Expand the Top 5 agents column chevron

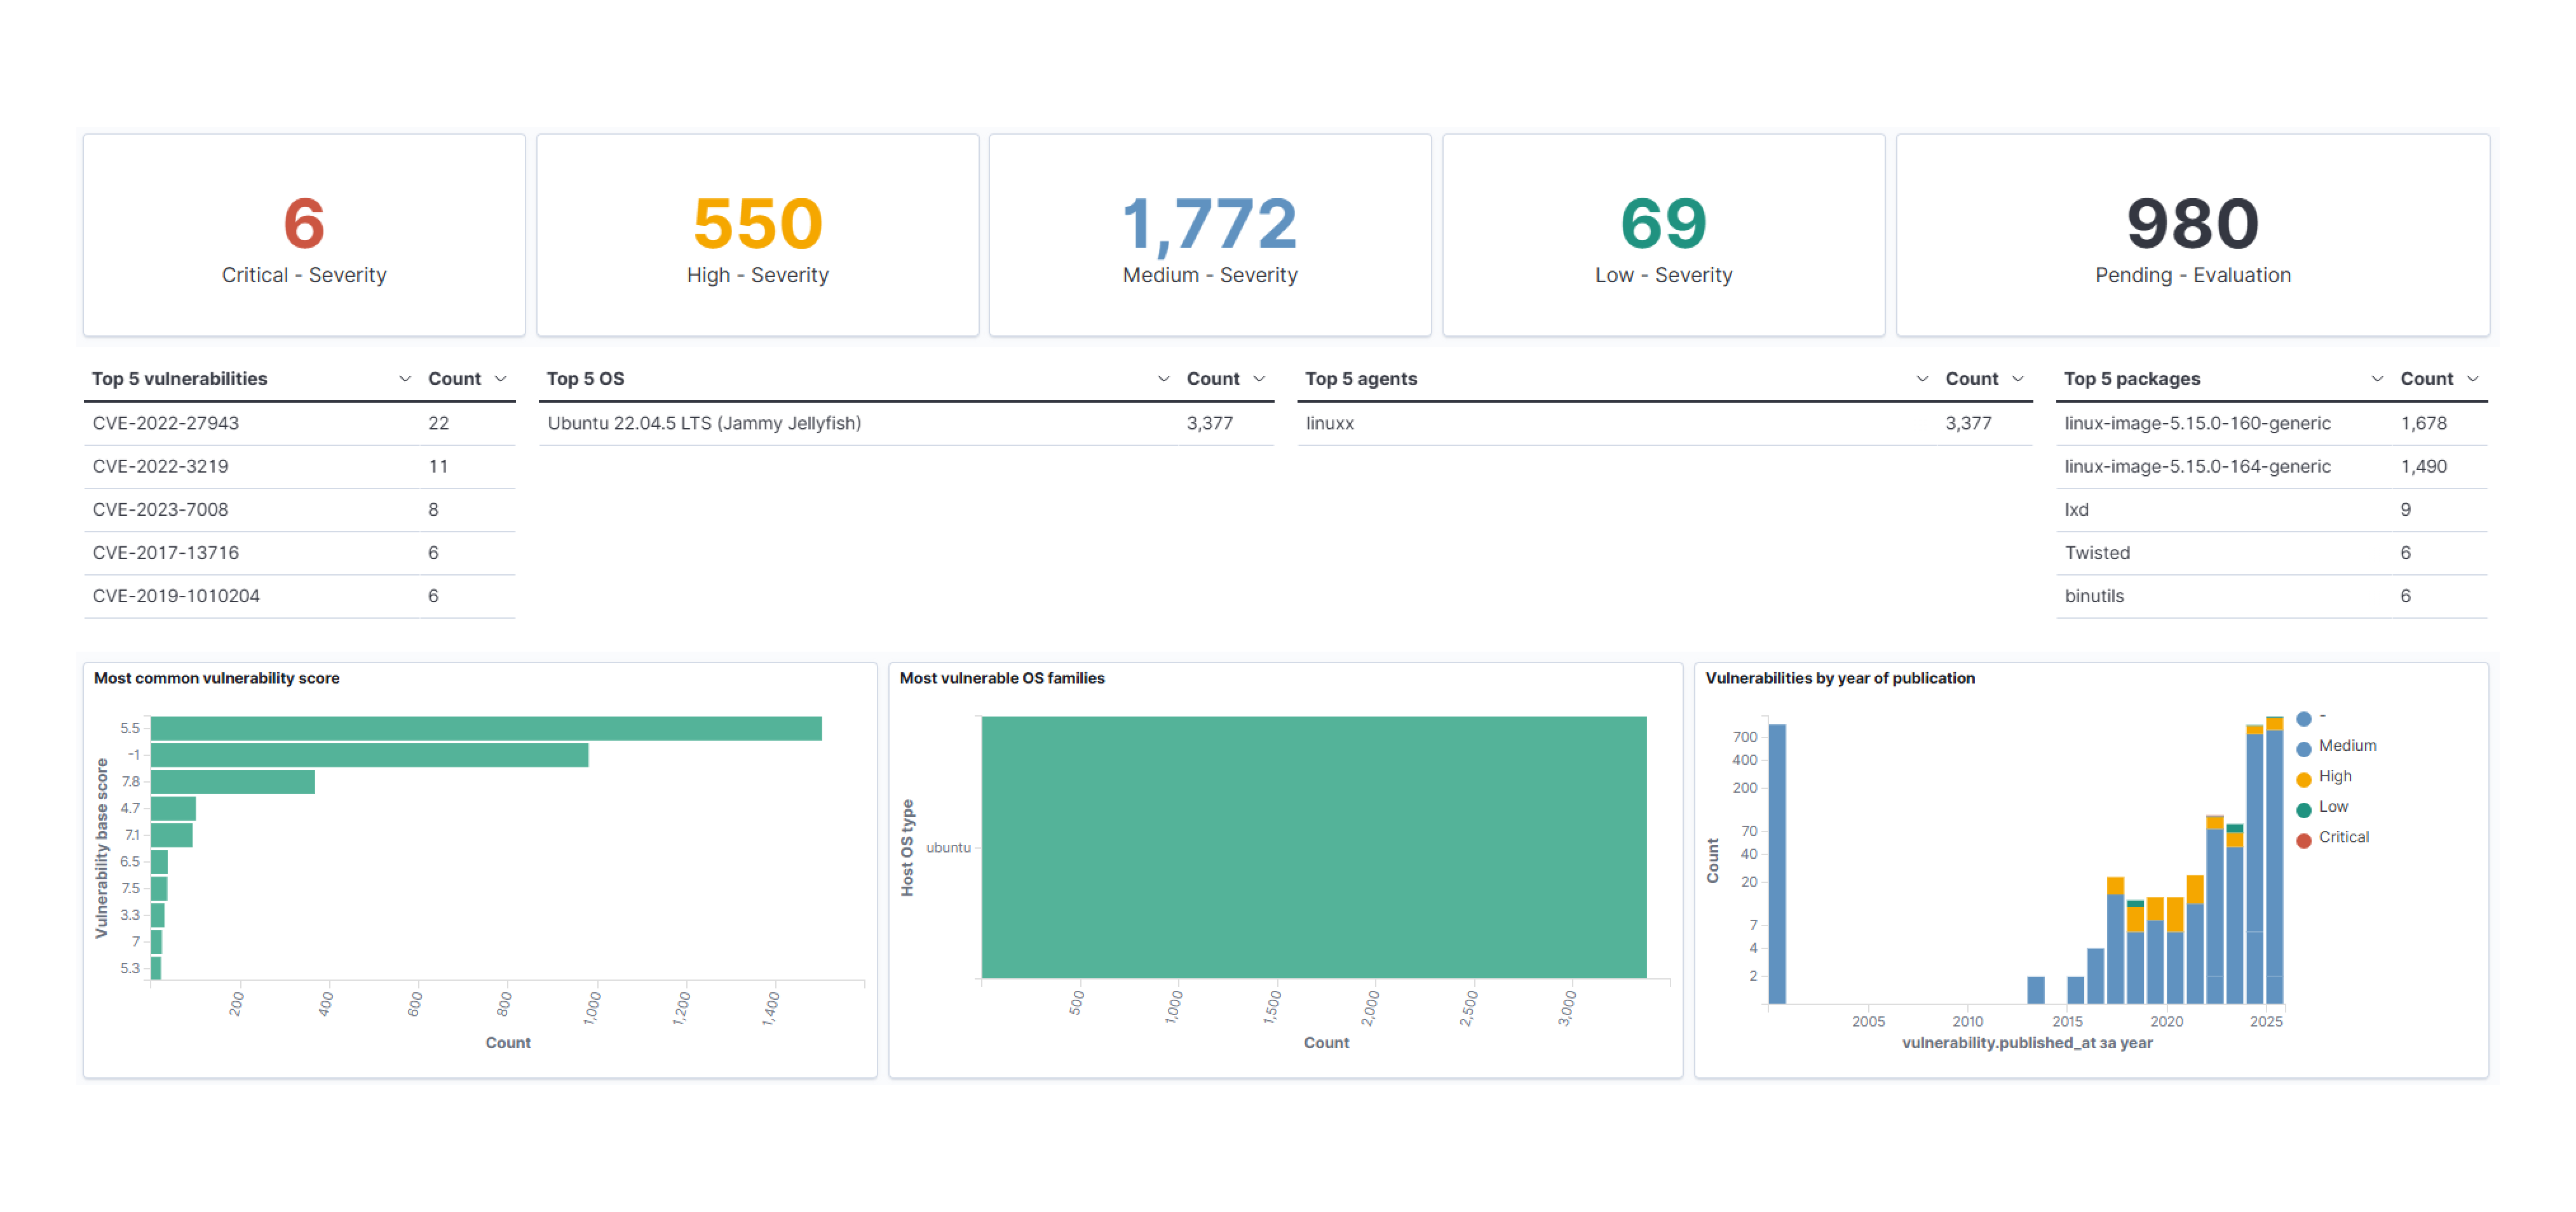tap(1922, 379)
